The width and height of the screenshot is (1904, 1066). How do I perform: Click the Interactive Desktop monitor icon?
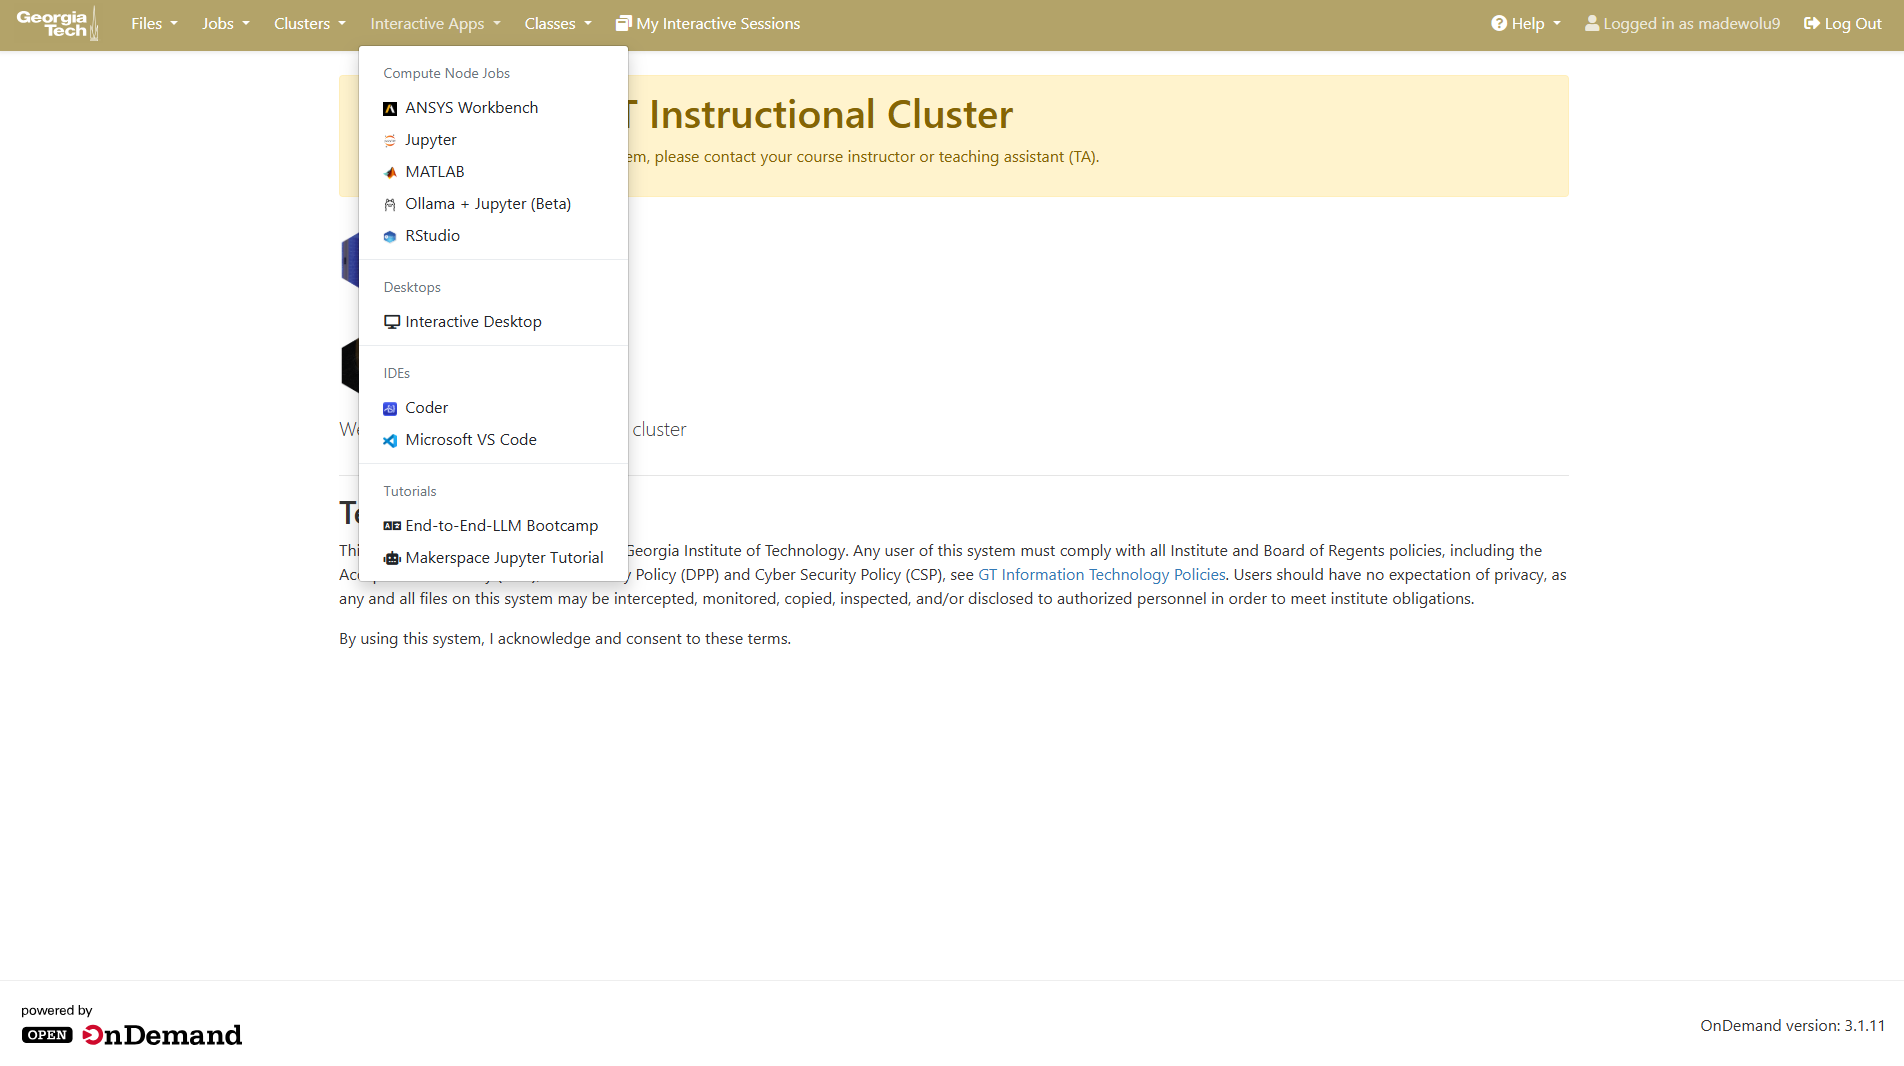coord(392,322)
